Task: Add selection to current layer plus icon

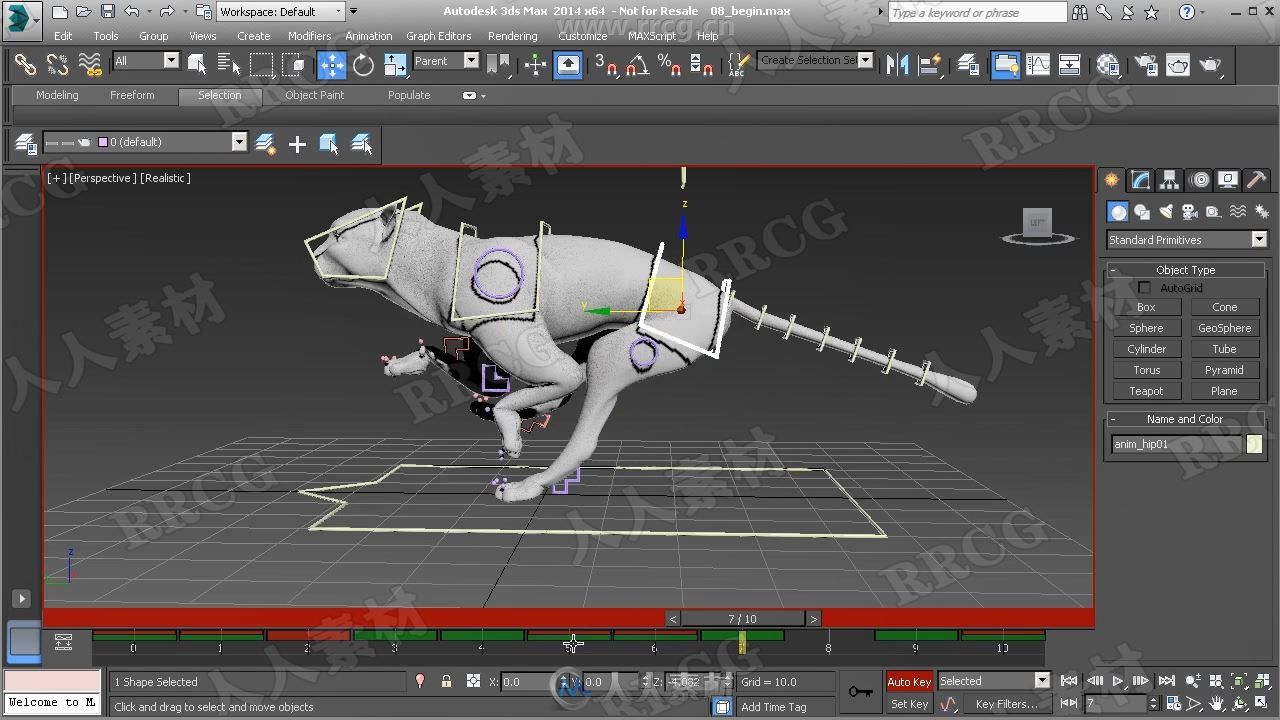Action: tap(297, 144)
